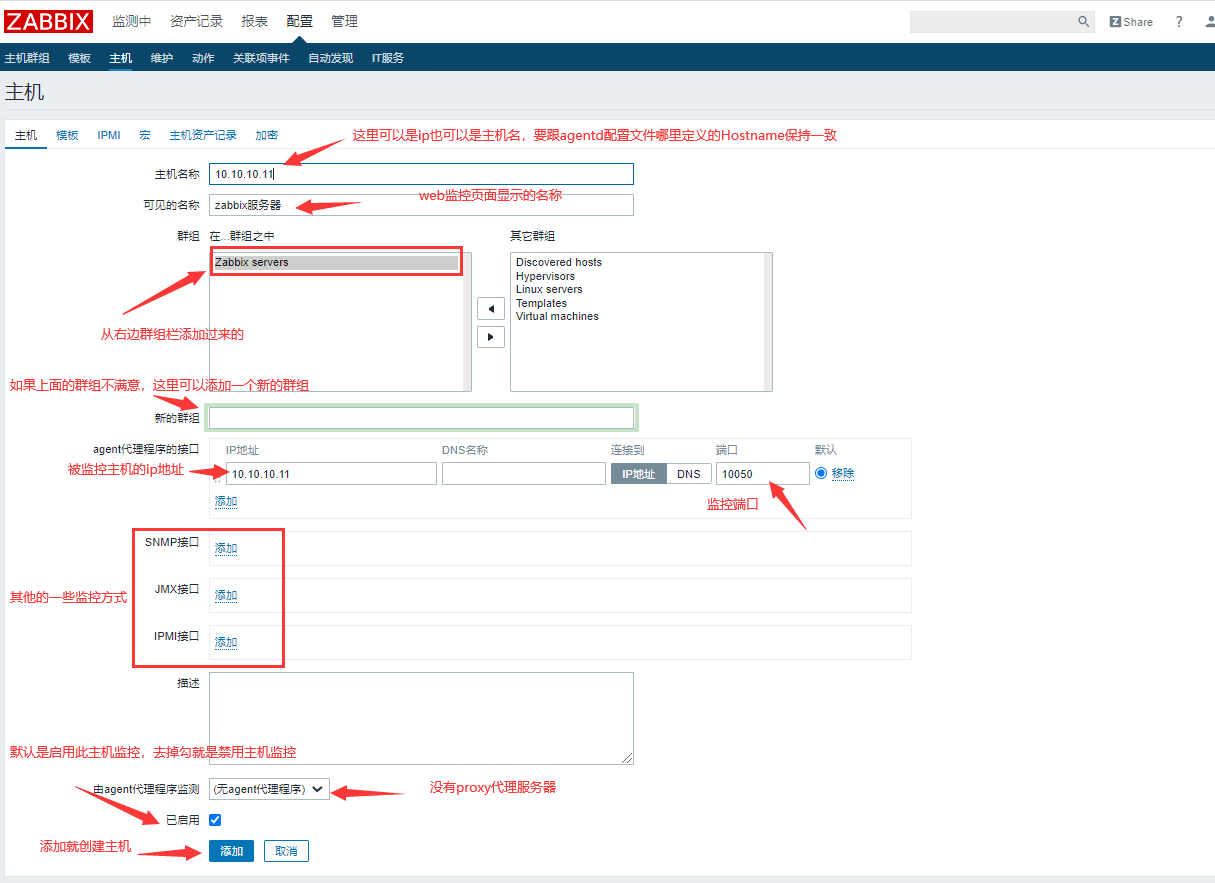Select the 默认 radio button

click(821, 473)
